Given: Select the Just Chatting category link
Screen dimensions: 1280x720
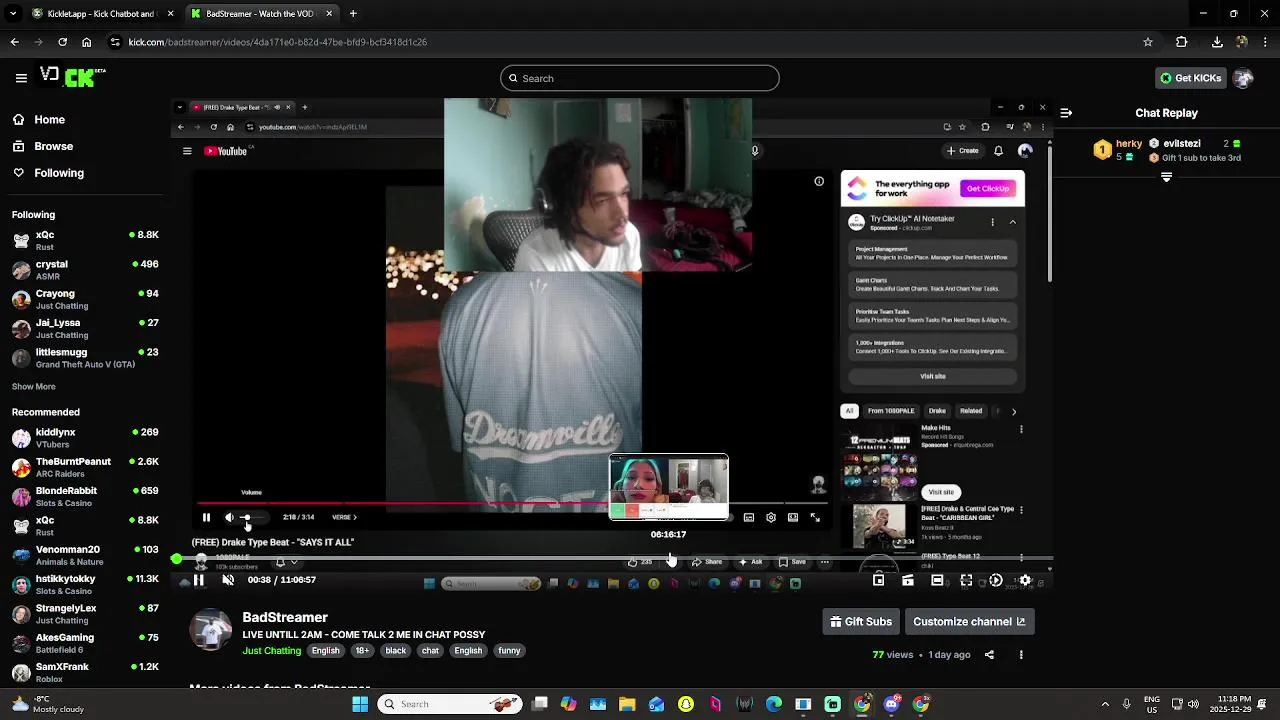Looking at the screenshot, I should (x=272, y=651).
